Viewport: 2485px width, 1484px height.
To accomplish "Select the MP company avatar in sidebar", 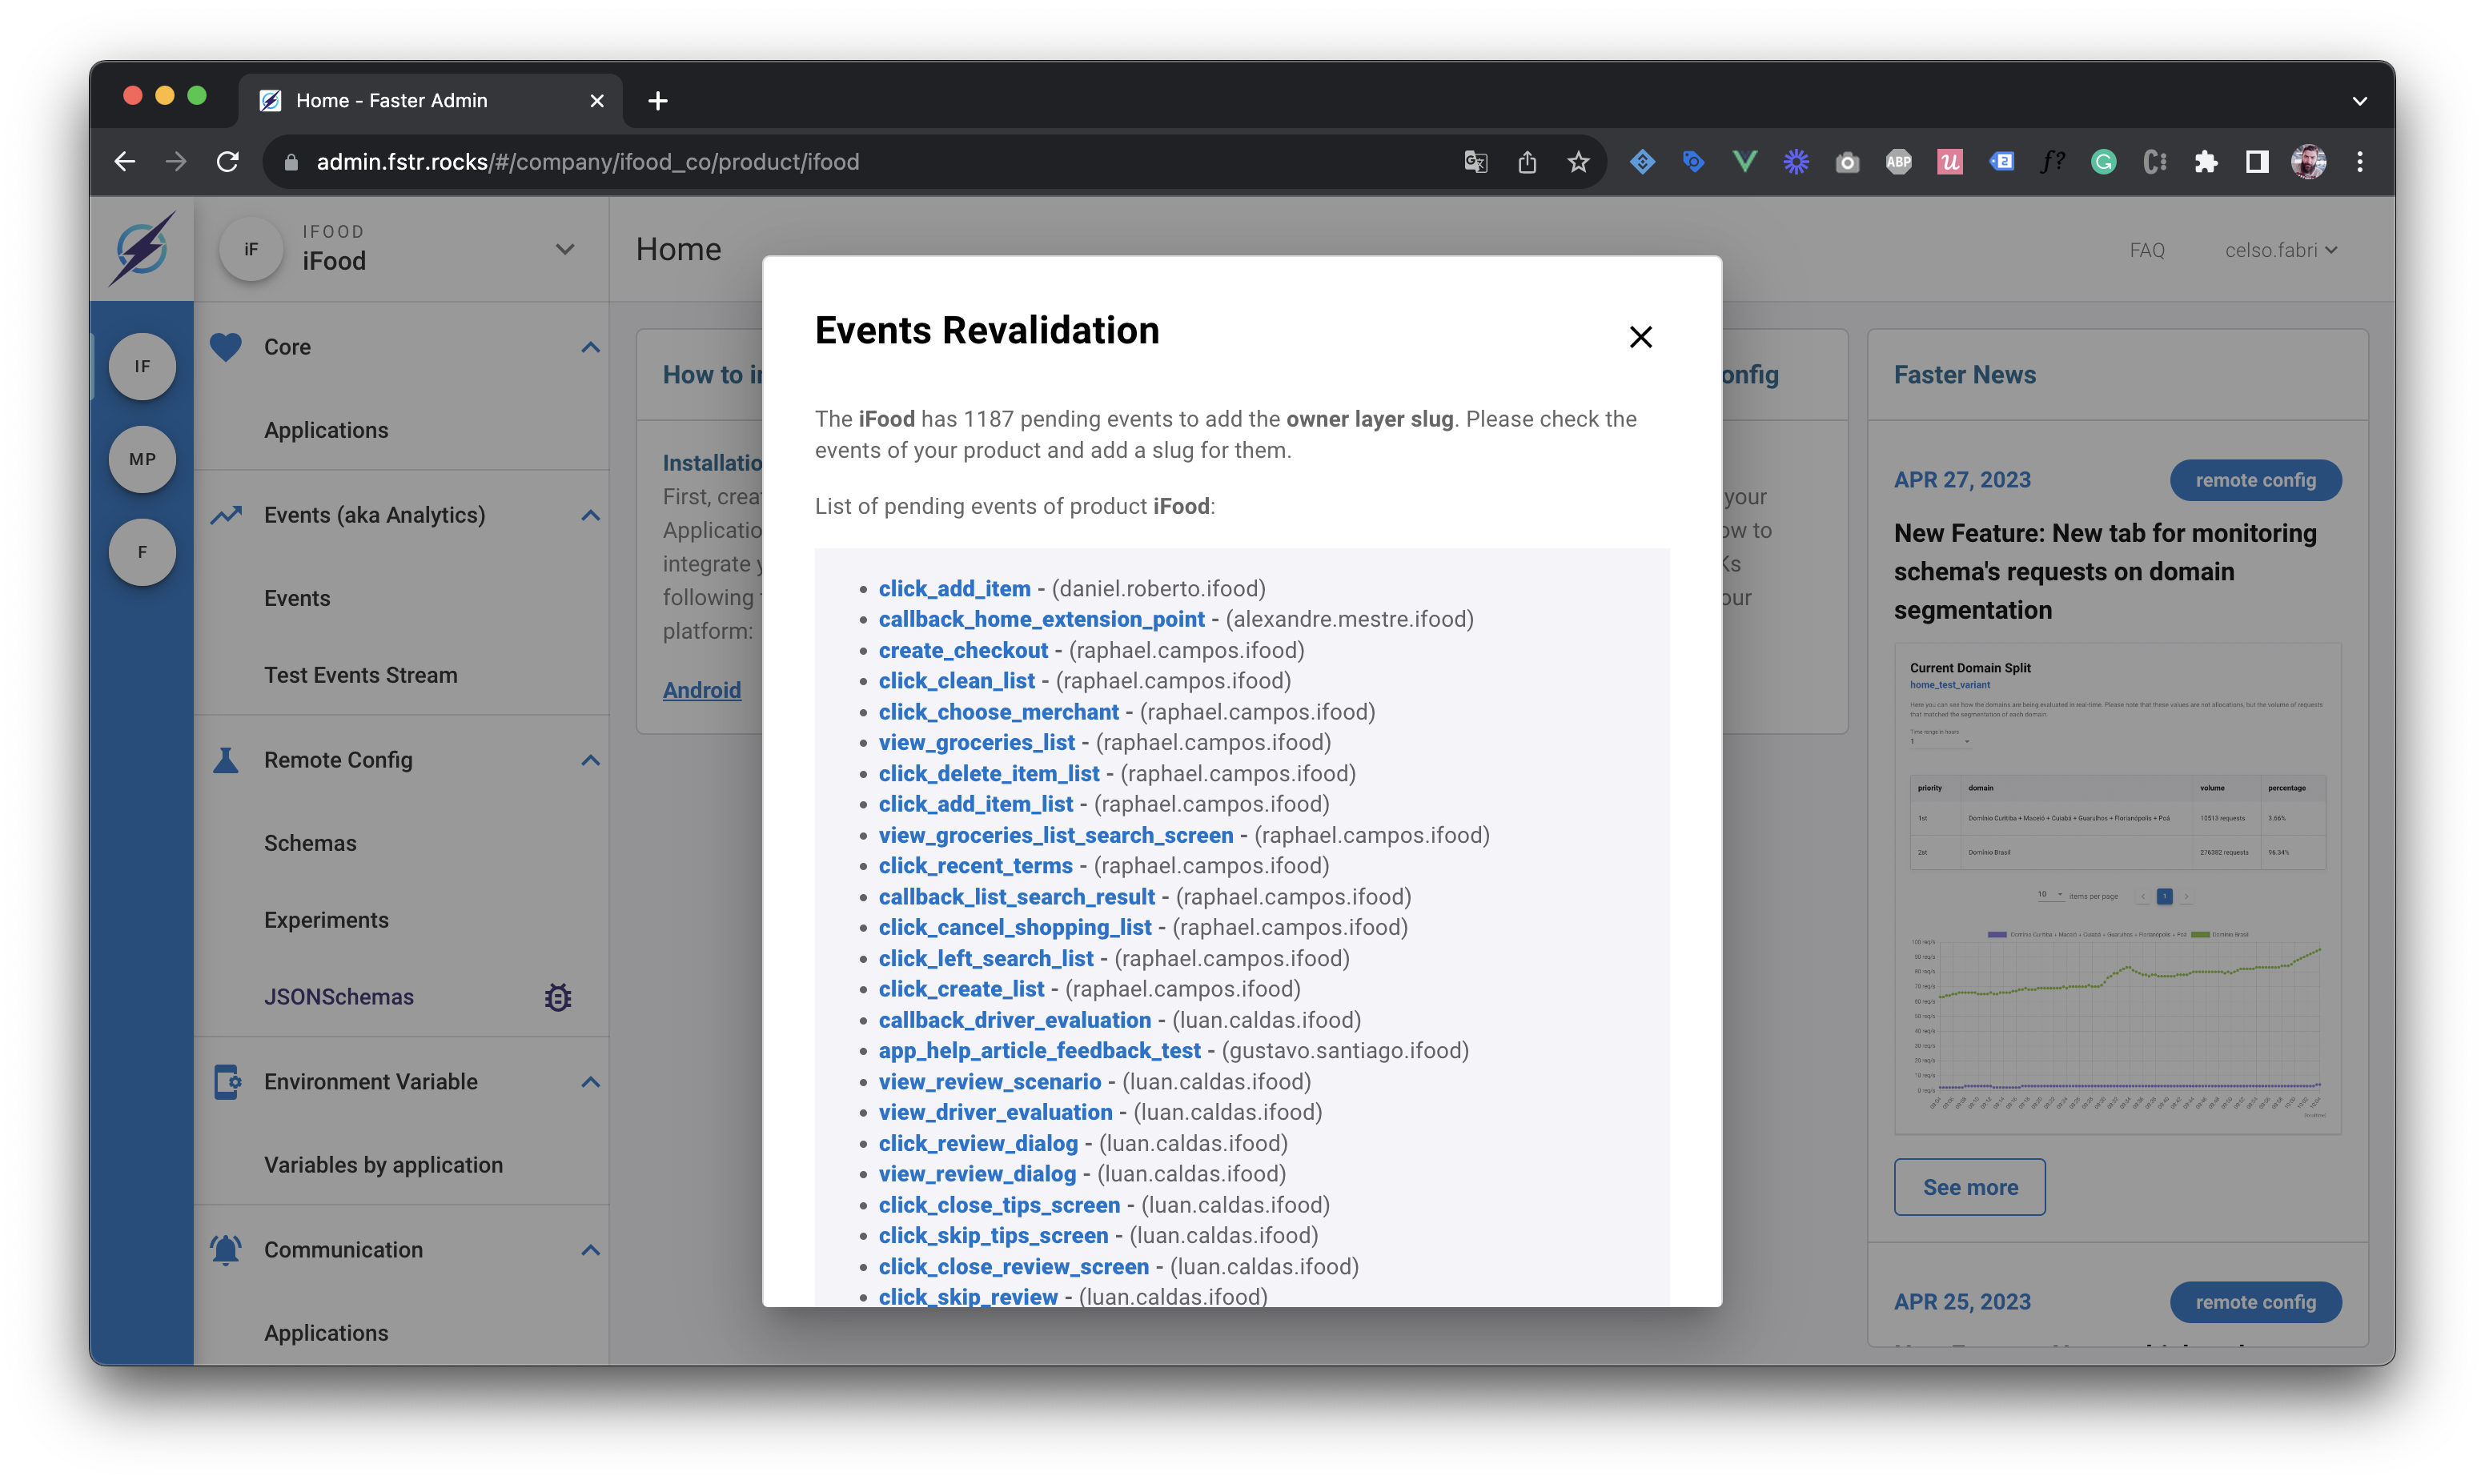I will tap(142, 459).
